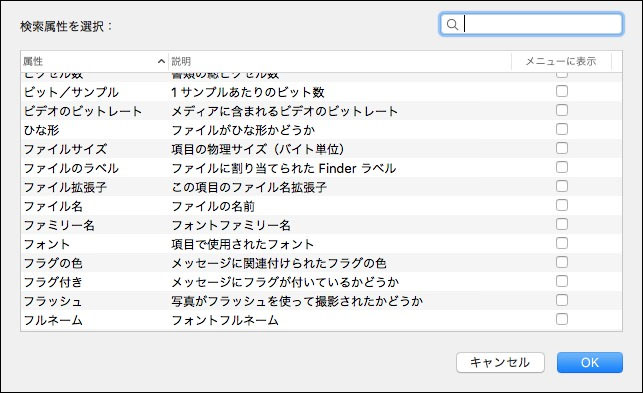Click description ファイルがひな形かどうか
This screenshot has width=643, height=393.
pyautogui.click(x=243, y=130)
